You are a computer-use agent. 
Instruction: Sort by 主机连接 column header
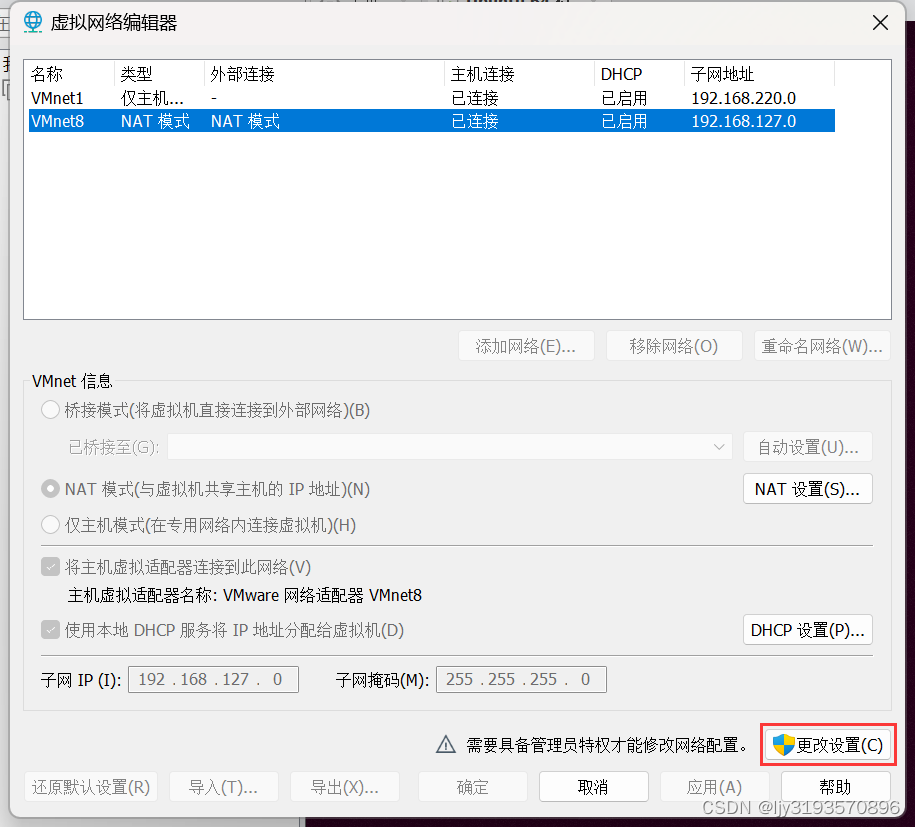click(519, 74)
